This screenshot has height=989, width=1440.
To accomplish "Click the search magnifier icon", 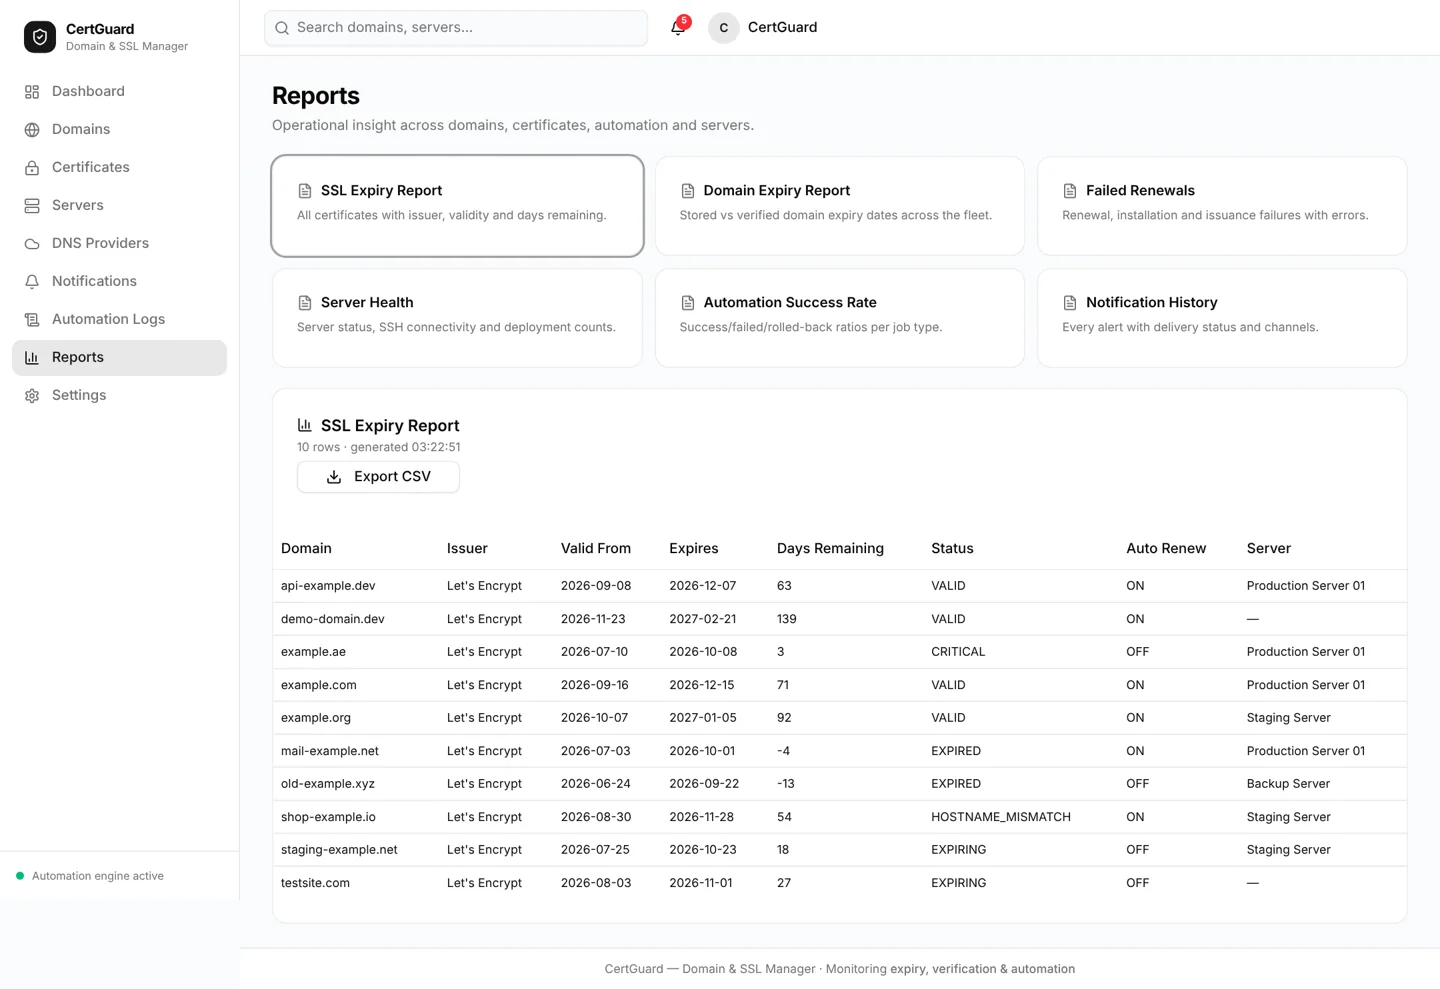I will (282, 28).
